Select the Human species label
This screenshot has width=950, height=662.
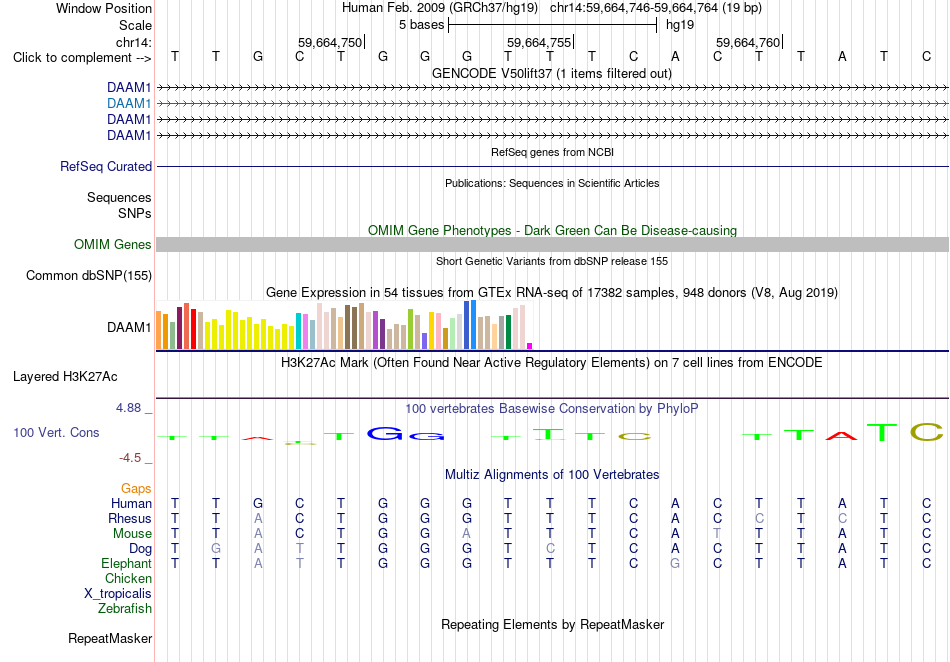[131, 503]
